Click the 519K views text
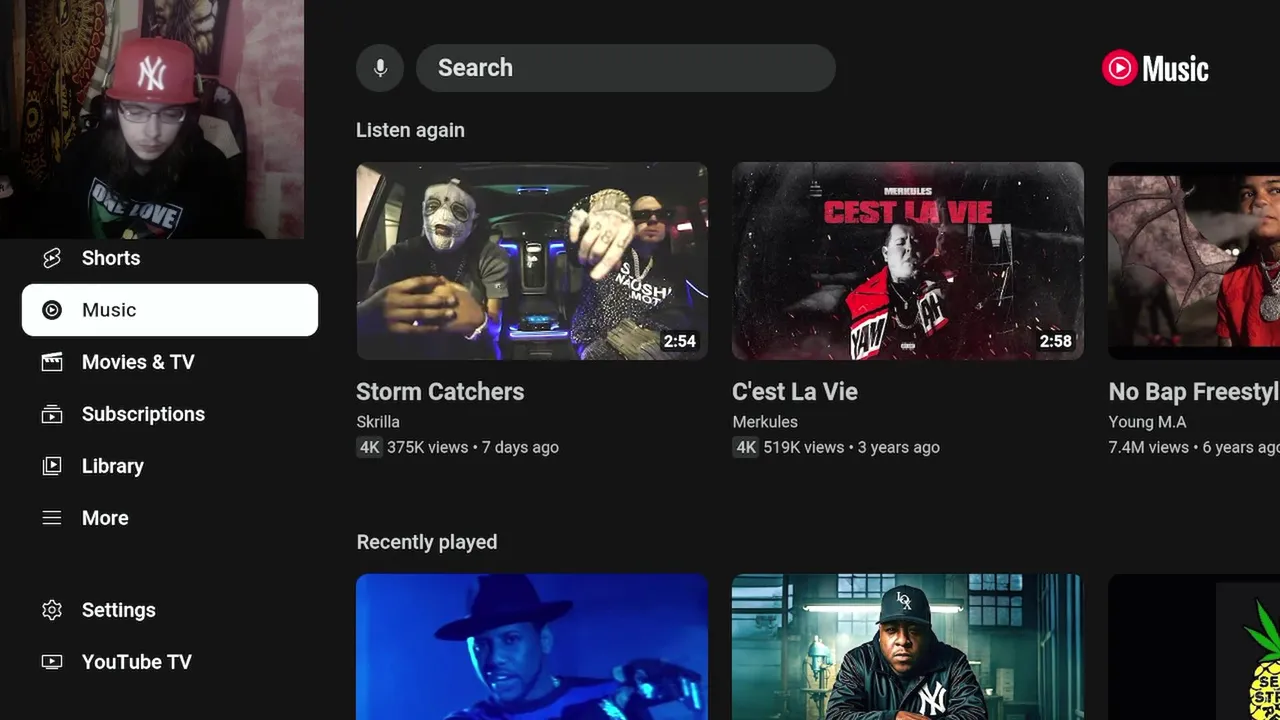The image size is (1280, 720). (804, 447)
